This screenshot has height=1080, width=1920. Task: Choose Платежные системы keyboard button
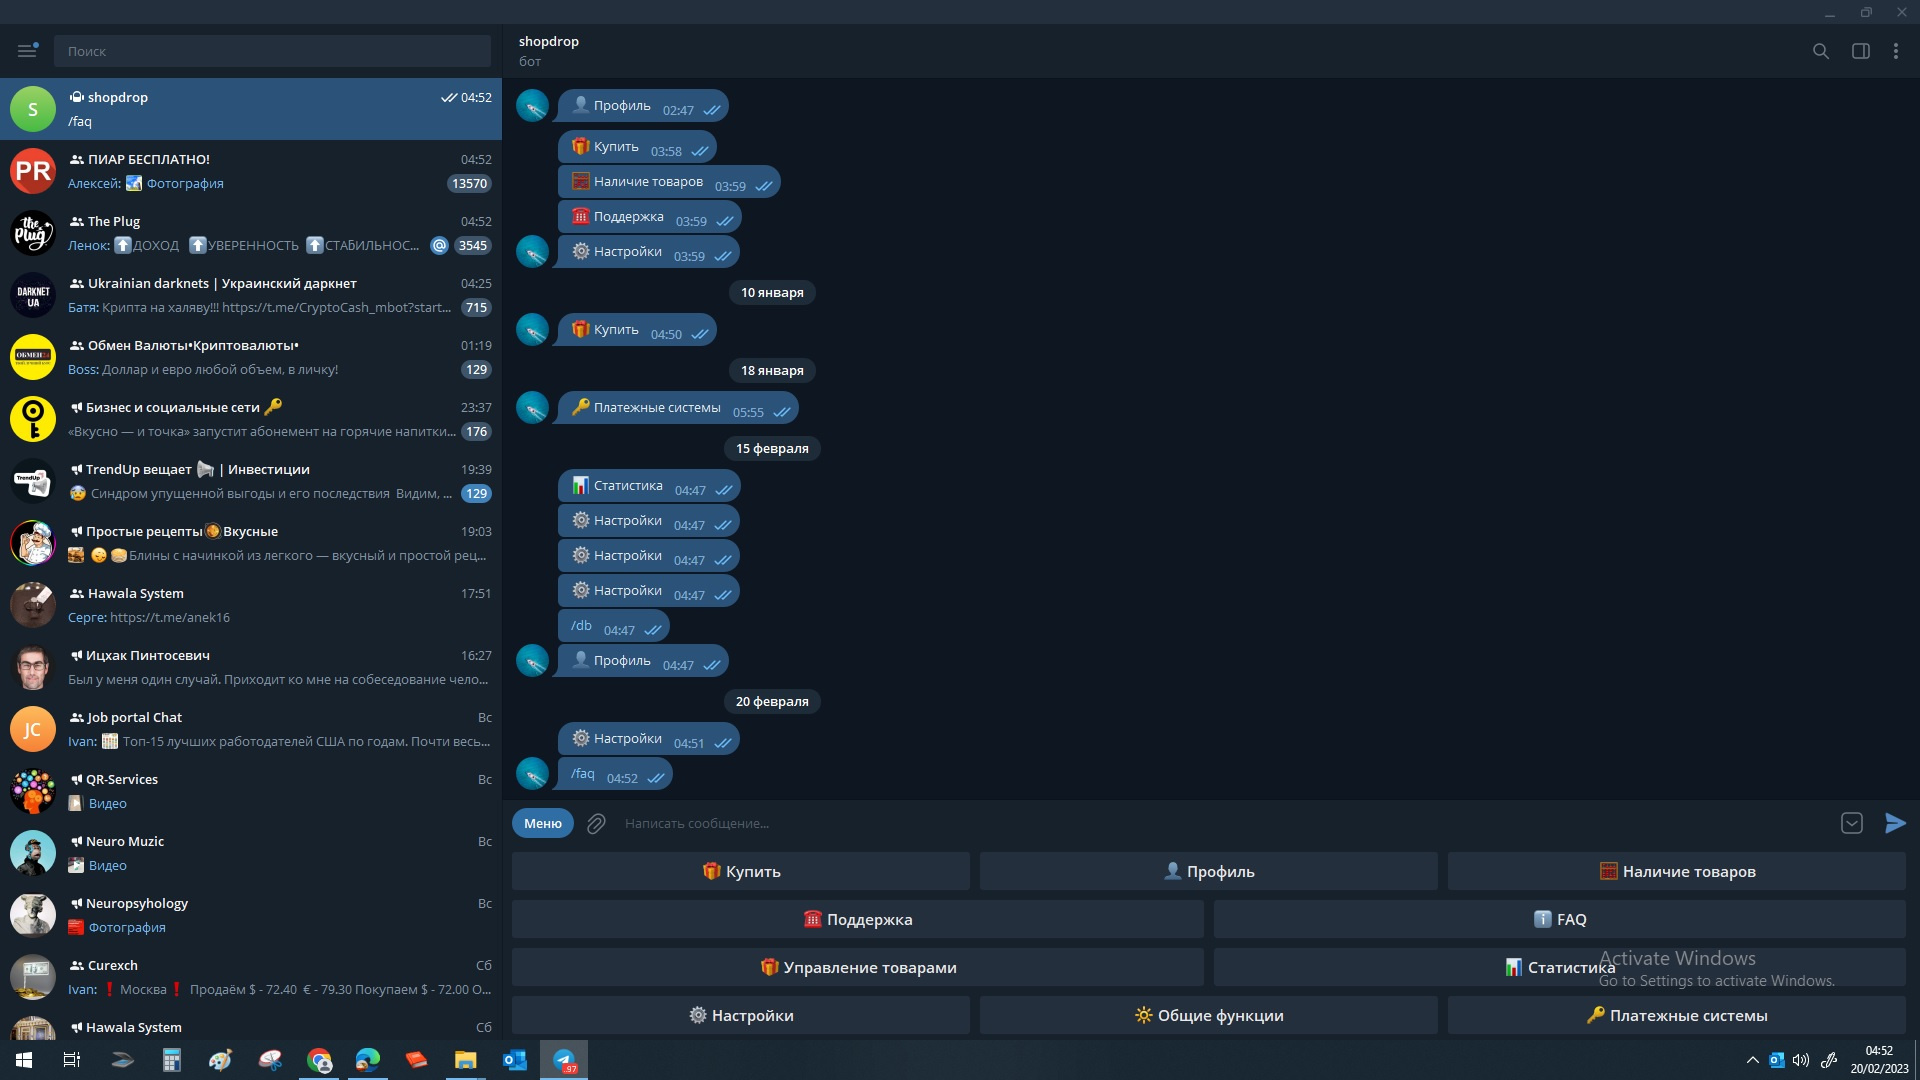pos(1677,1015)
